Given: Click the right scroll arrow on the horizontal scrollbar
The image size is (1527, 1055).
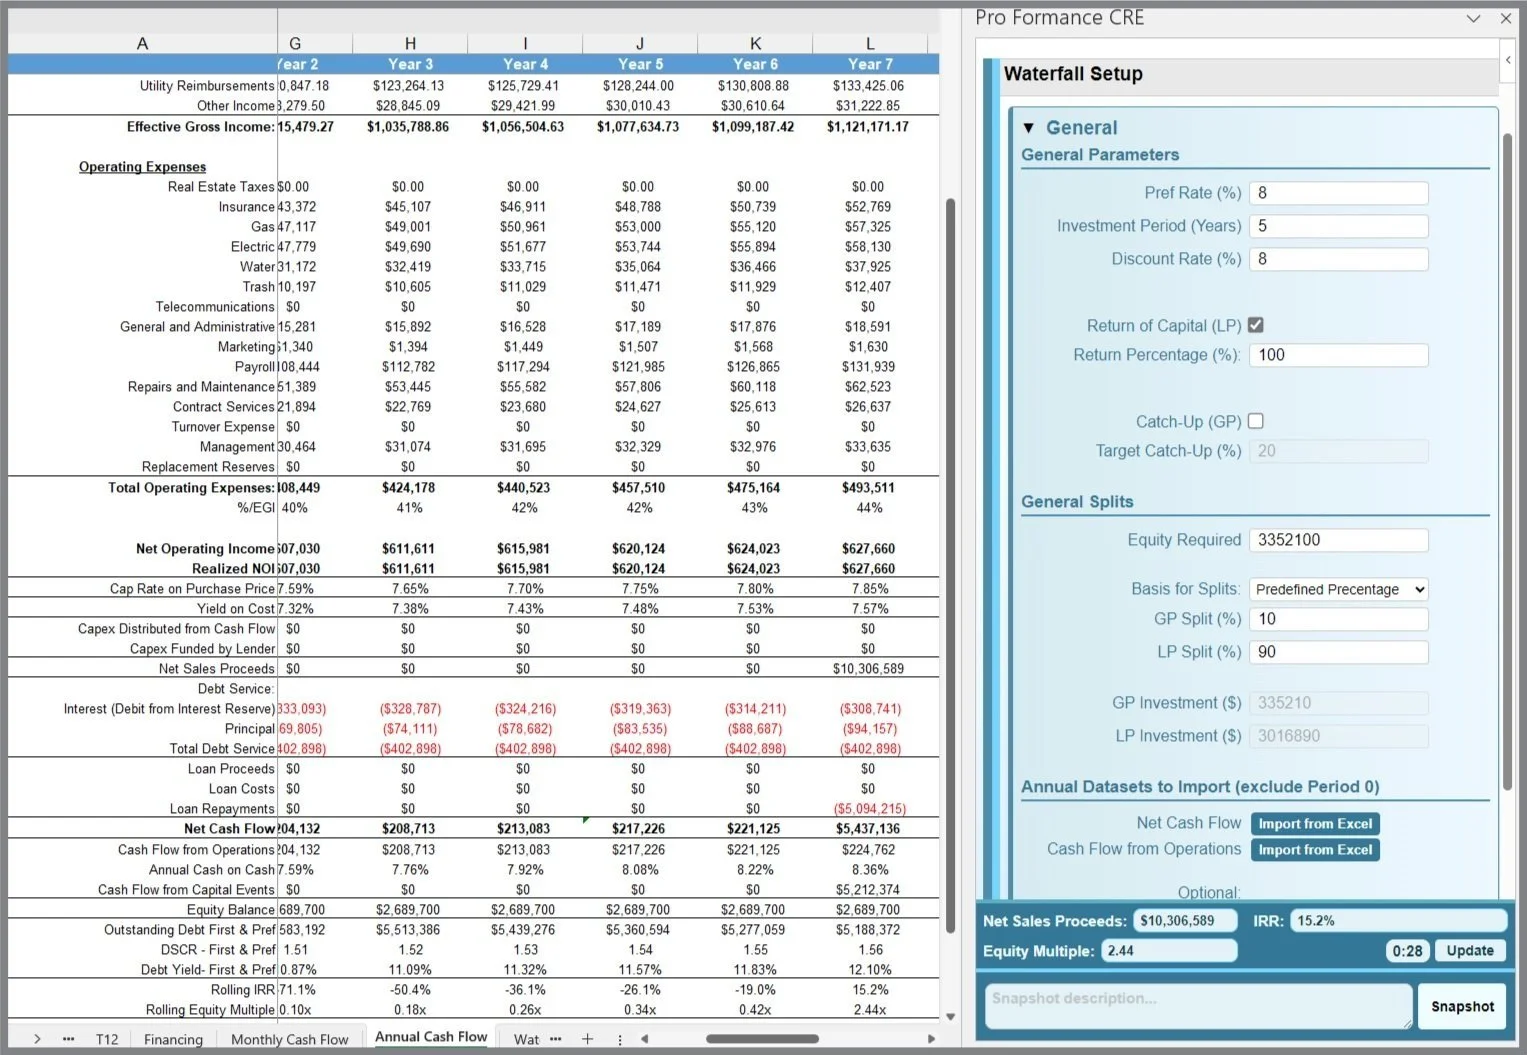Looking at the screenshot, I should (930, 1039).
